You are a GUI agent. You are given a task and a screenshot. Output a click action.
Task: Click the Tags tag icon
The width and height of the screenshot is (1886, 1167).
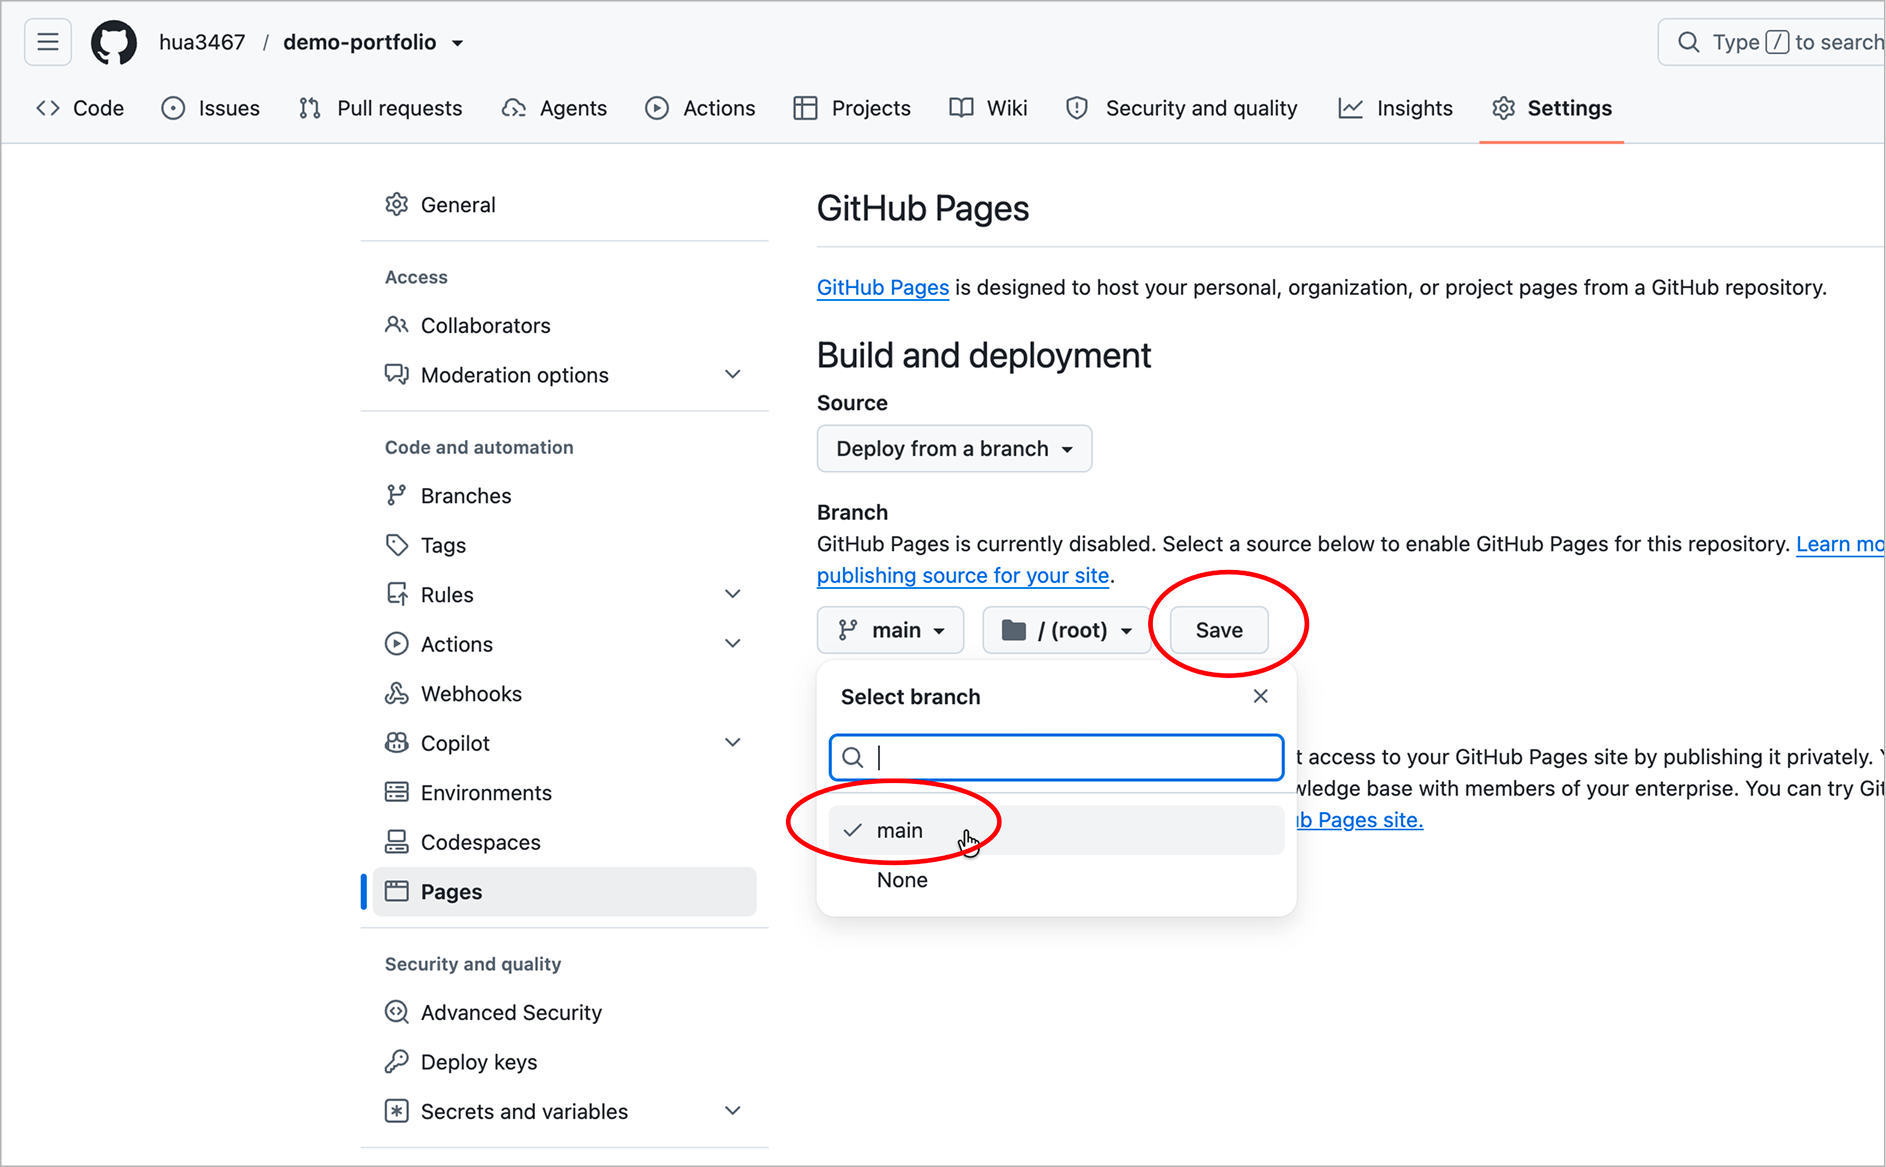[397, 545]
